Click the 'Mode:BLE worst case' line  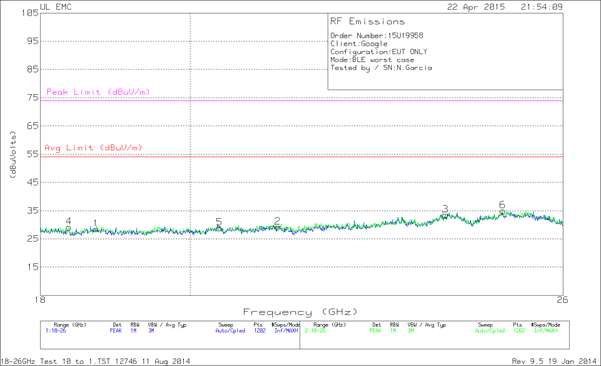[x=372, y=60]
